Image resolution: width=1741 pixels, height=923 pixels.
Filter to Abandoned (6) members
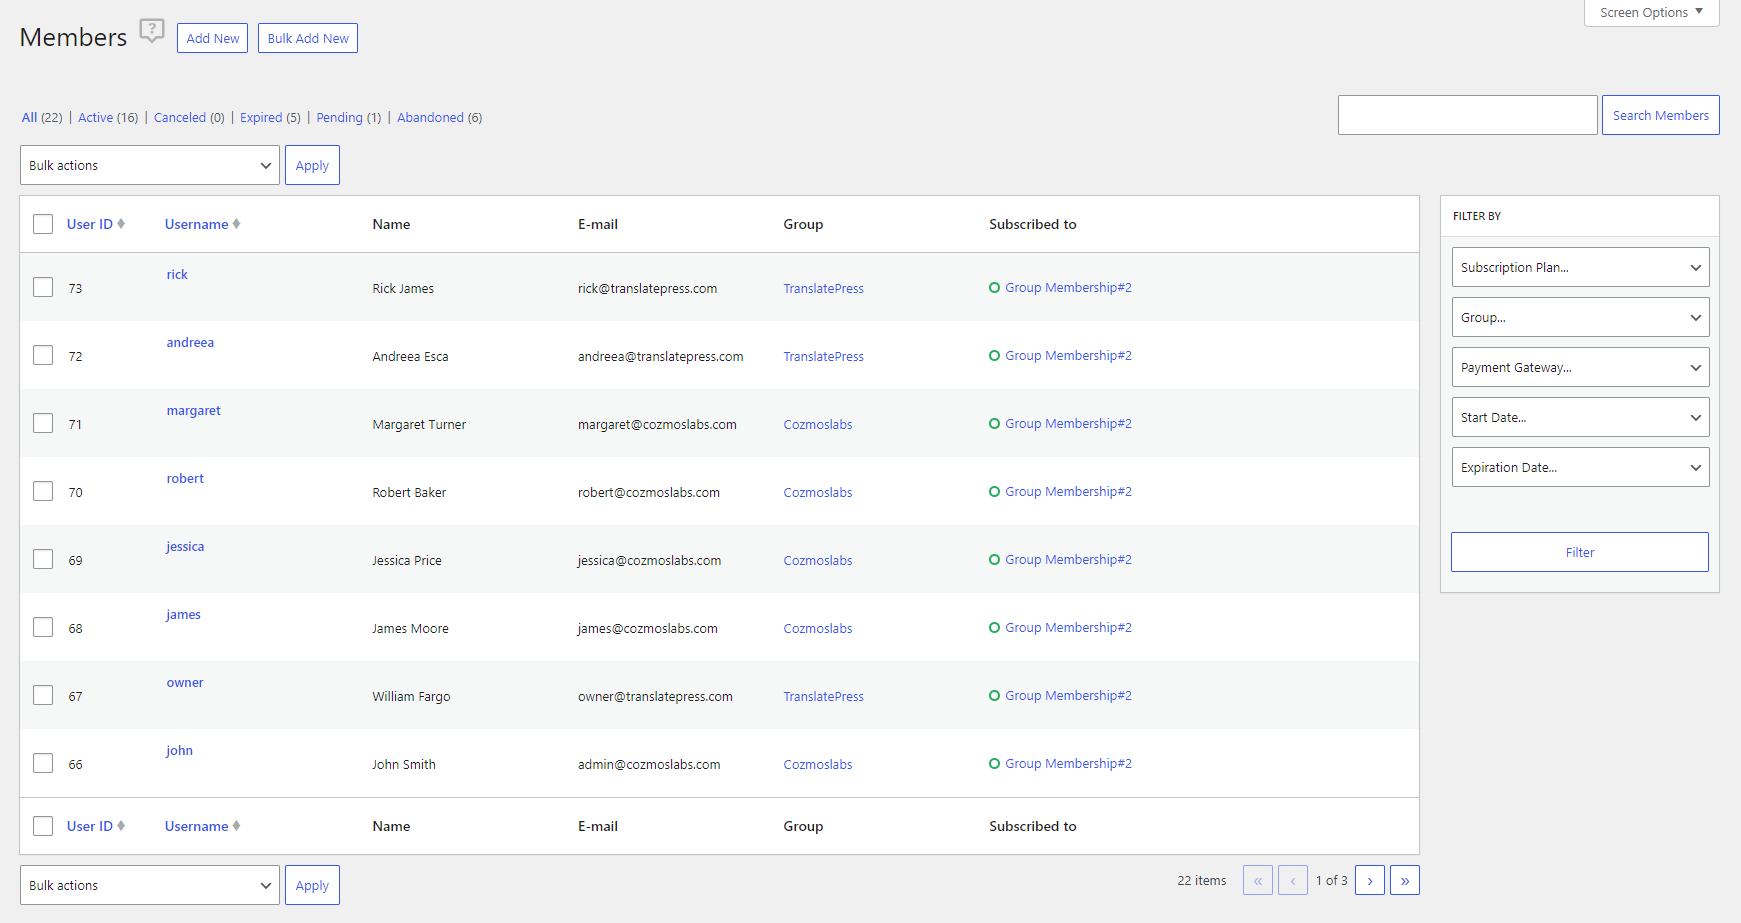(x=439, y=117)
